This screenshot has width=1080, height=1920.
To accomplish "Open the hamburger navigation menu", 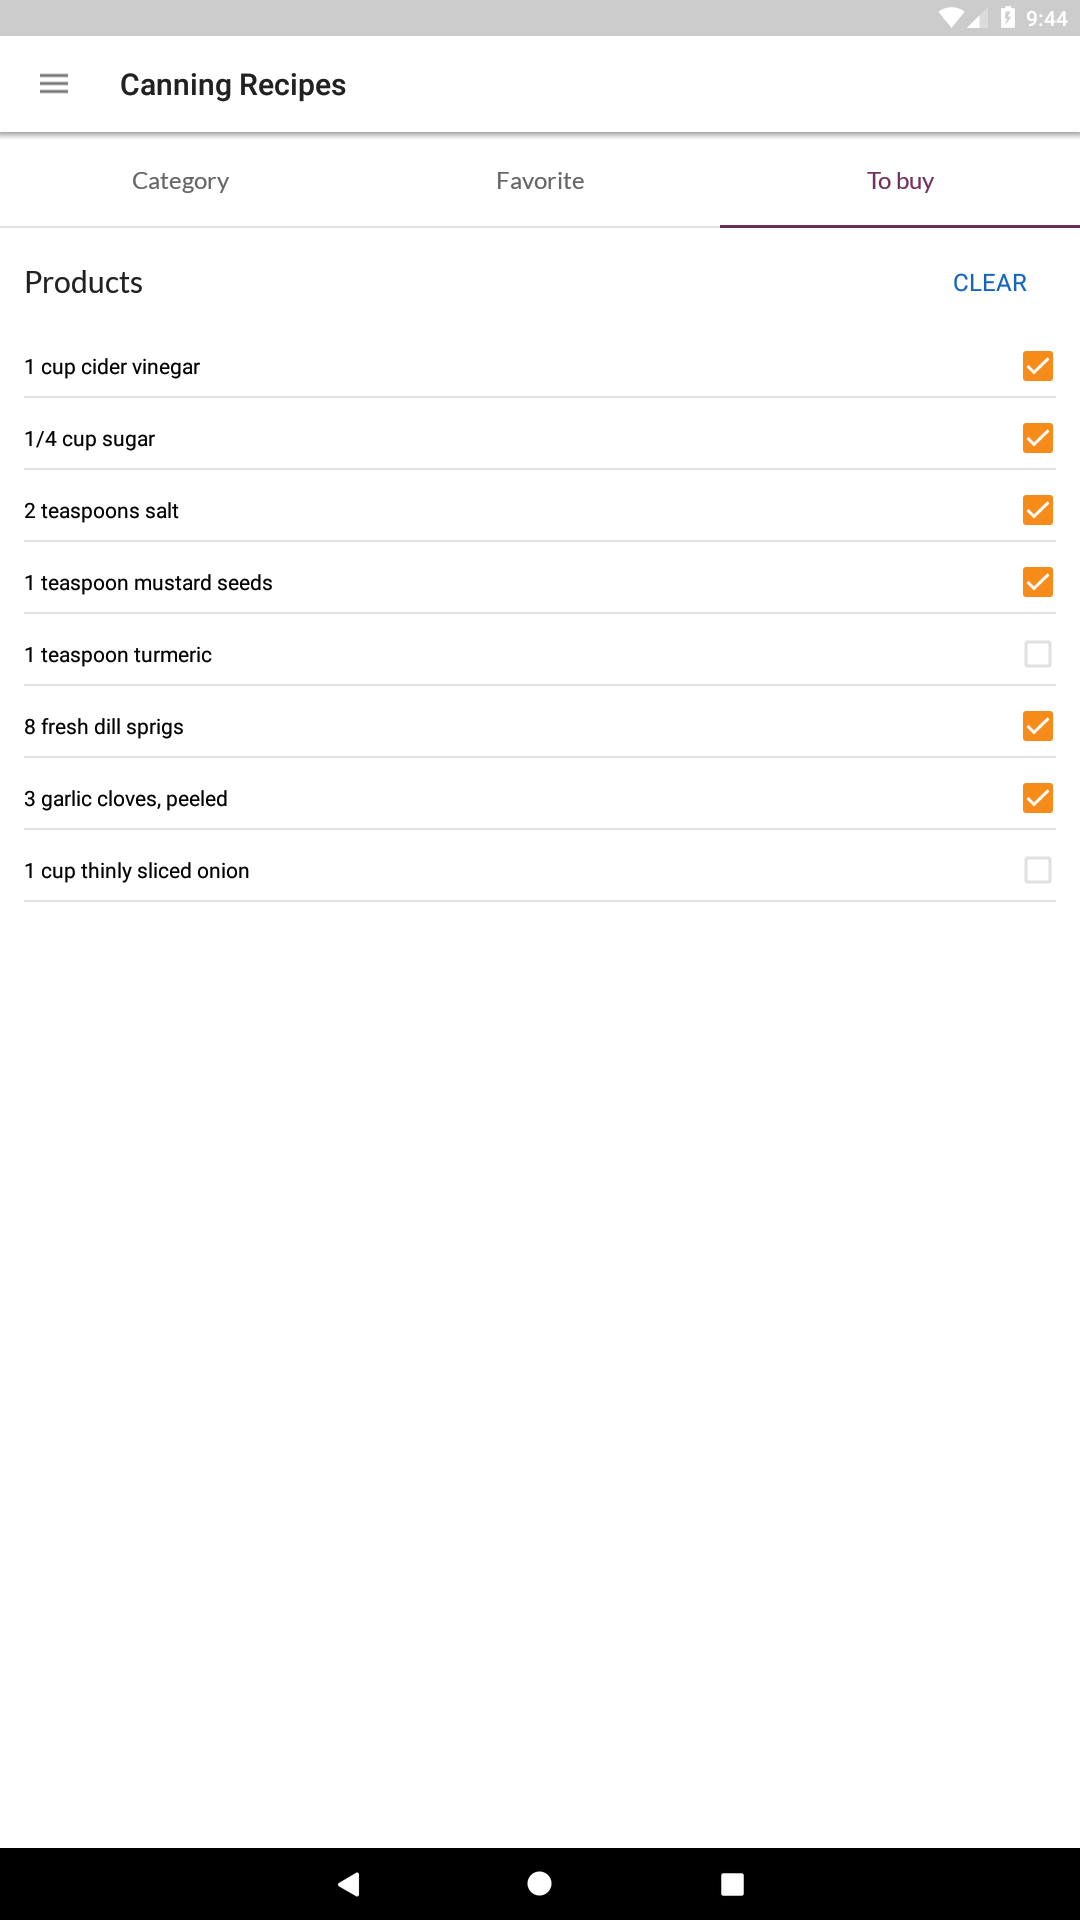I will (x=54, y=84).
